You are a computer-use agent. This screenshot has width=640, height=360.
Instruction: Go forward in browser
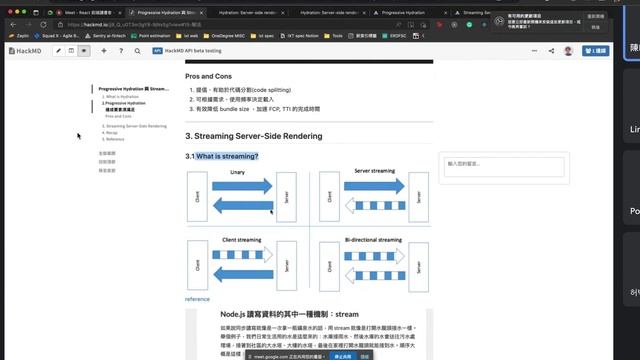pos(28,25)
